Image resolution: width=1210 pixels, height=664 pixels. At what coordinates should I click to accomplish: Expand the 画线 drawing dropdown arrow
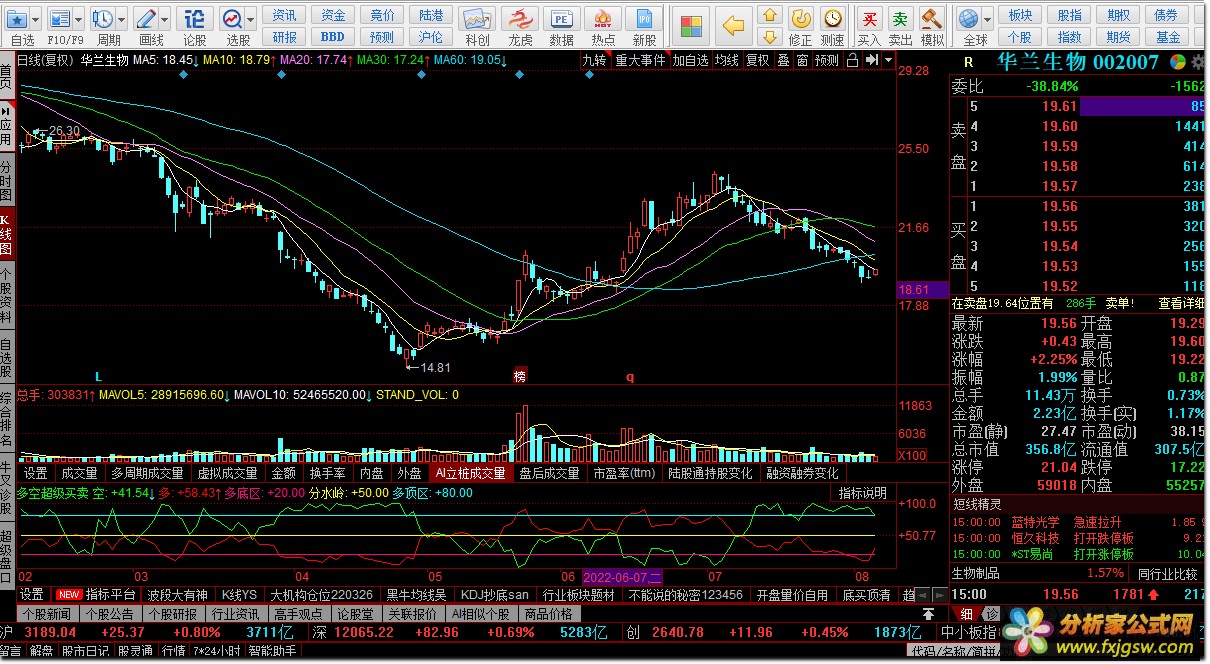[x=164, y=19]
